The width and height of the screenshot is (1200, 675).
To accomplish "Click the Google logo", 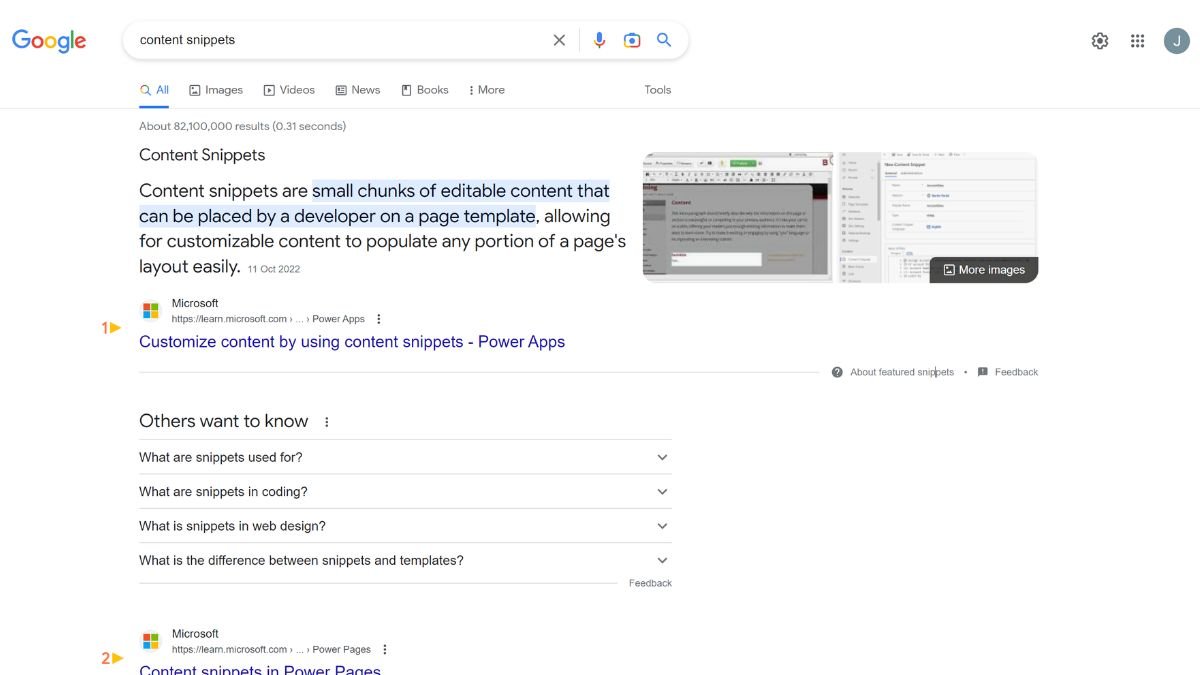I will pos(49,40).
